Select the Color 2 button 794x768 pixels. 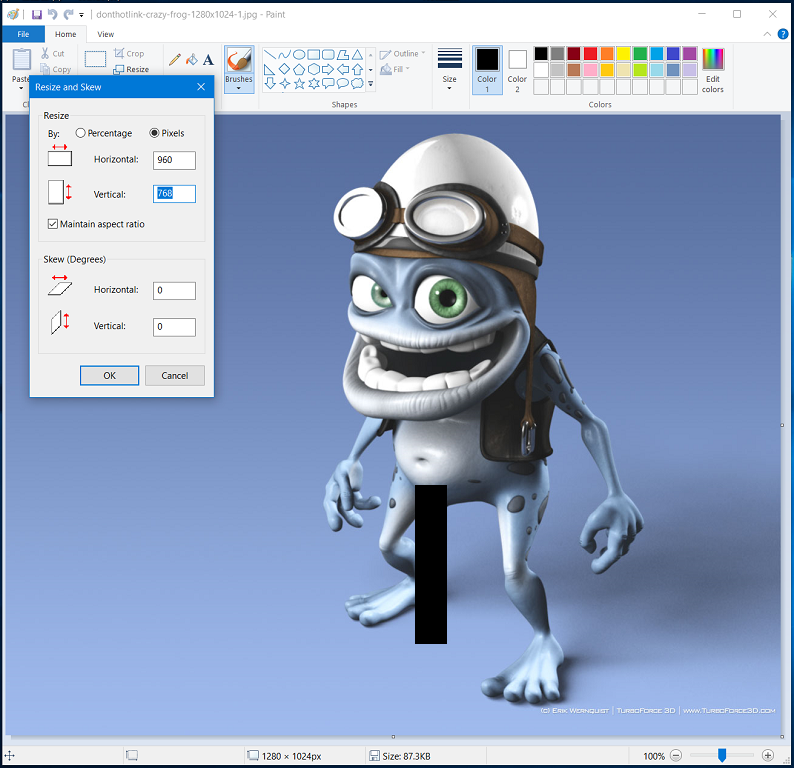point(517,70)
